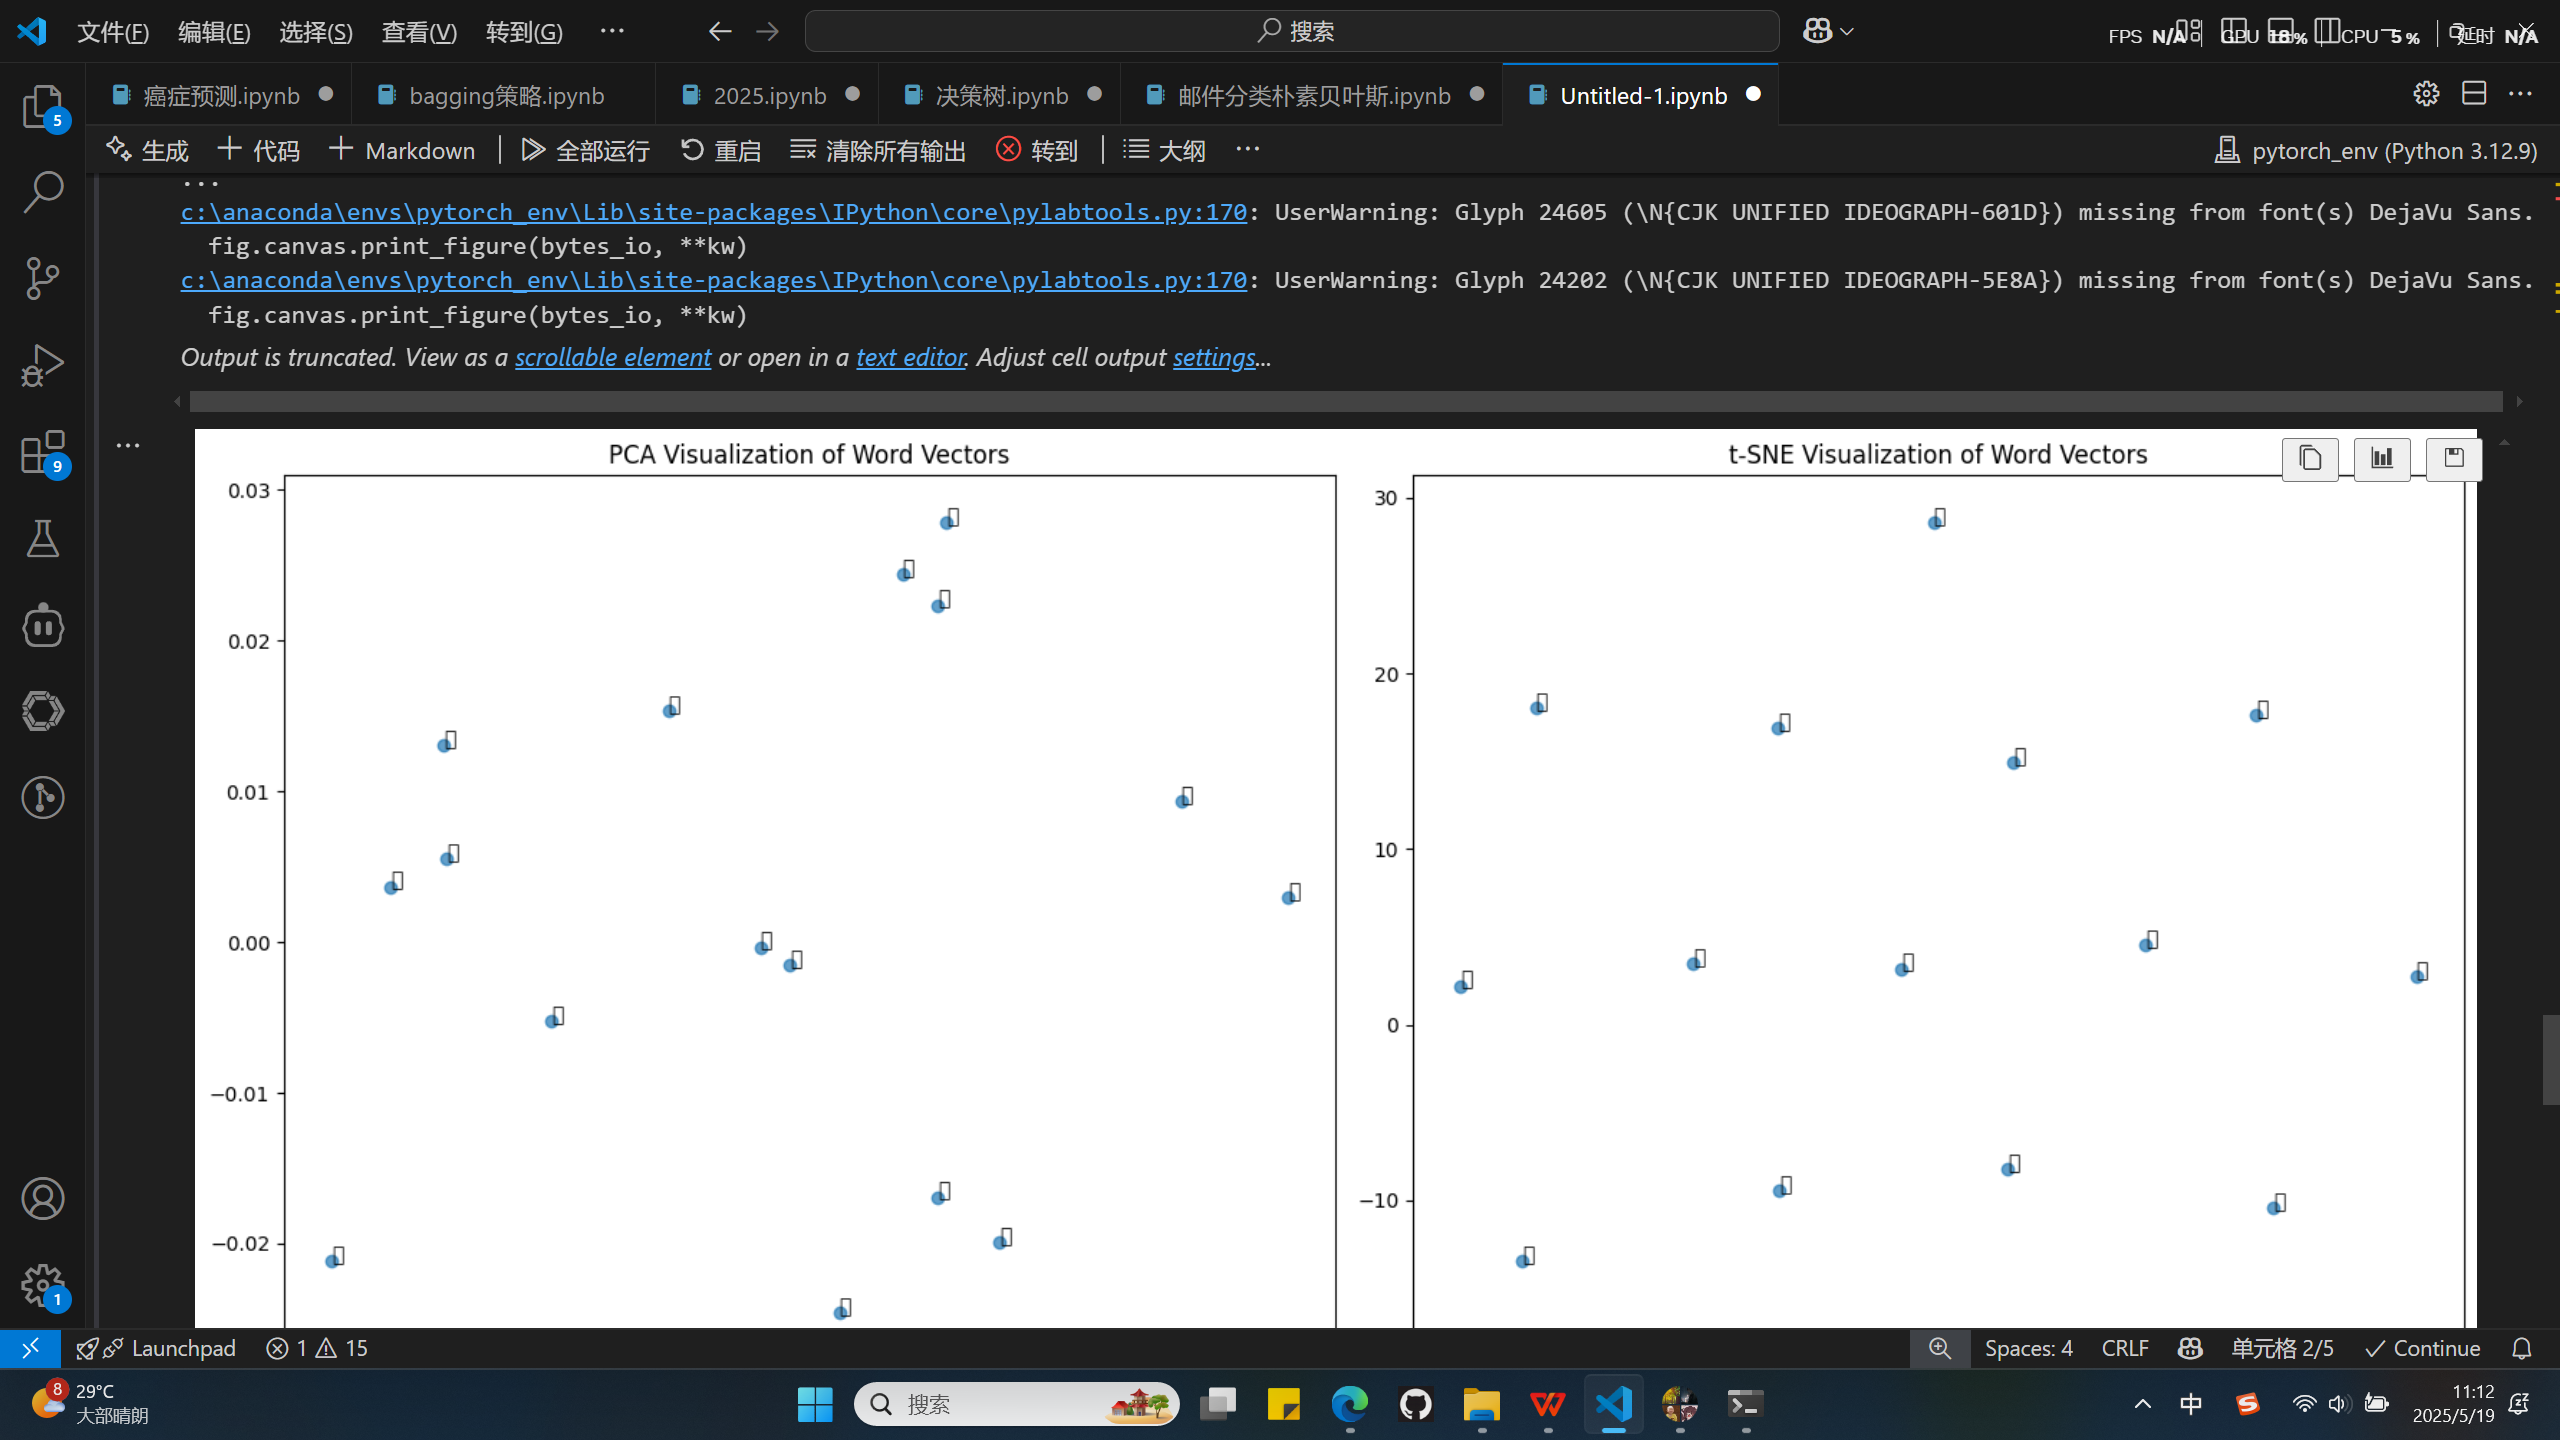The height and width of the screenshot is (1440, 2560).
Task: Switch to the 决策树.ipynb tab
Action: [1001, 96]
